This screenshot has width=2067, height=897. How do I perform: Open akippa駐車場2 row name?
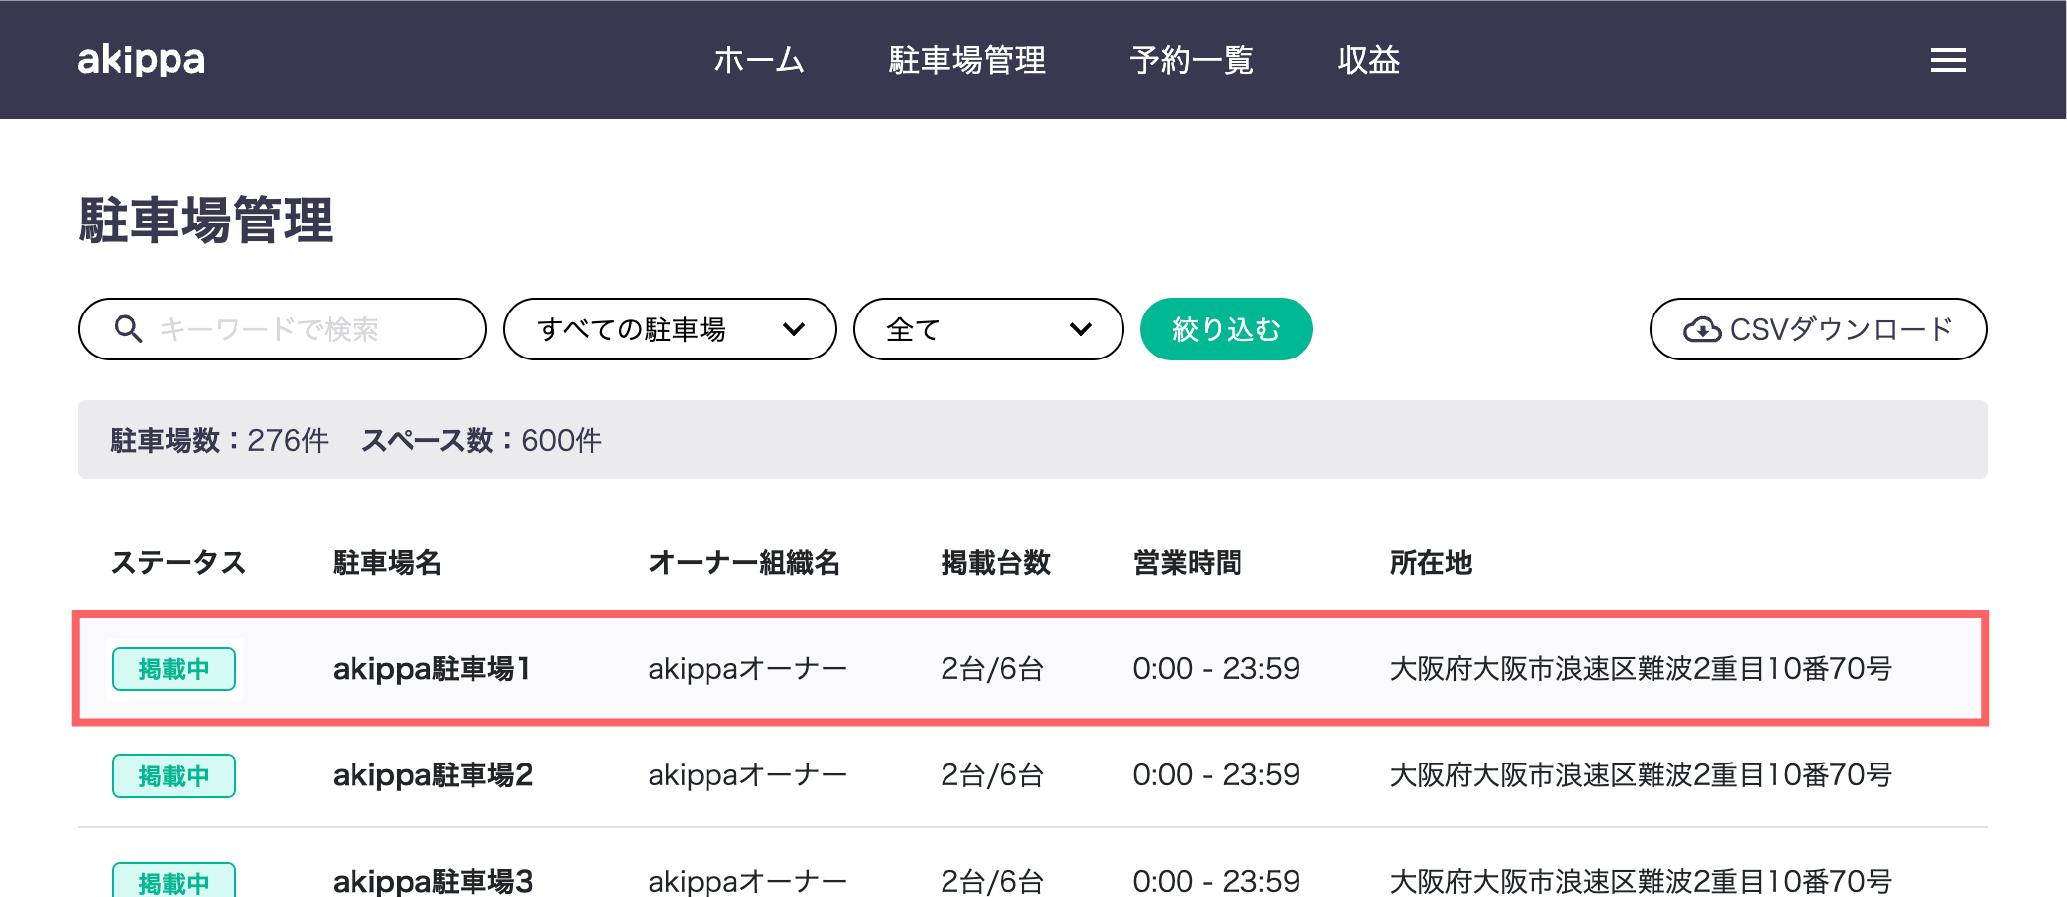pyautogui.click(x=432, y=775)
